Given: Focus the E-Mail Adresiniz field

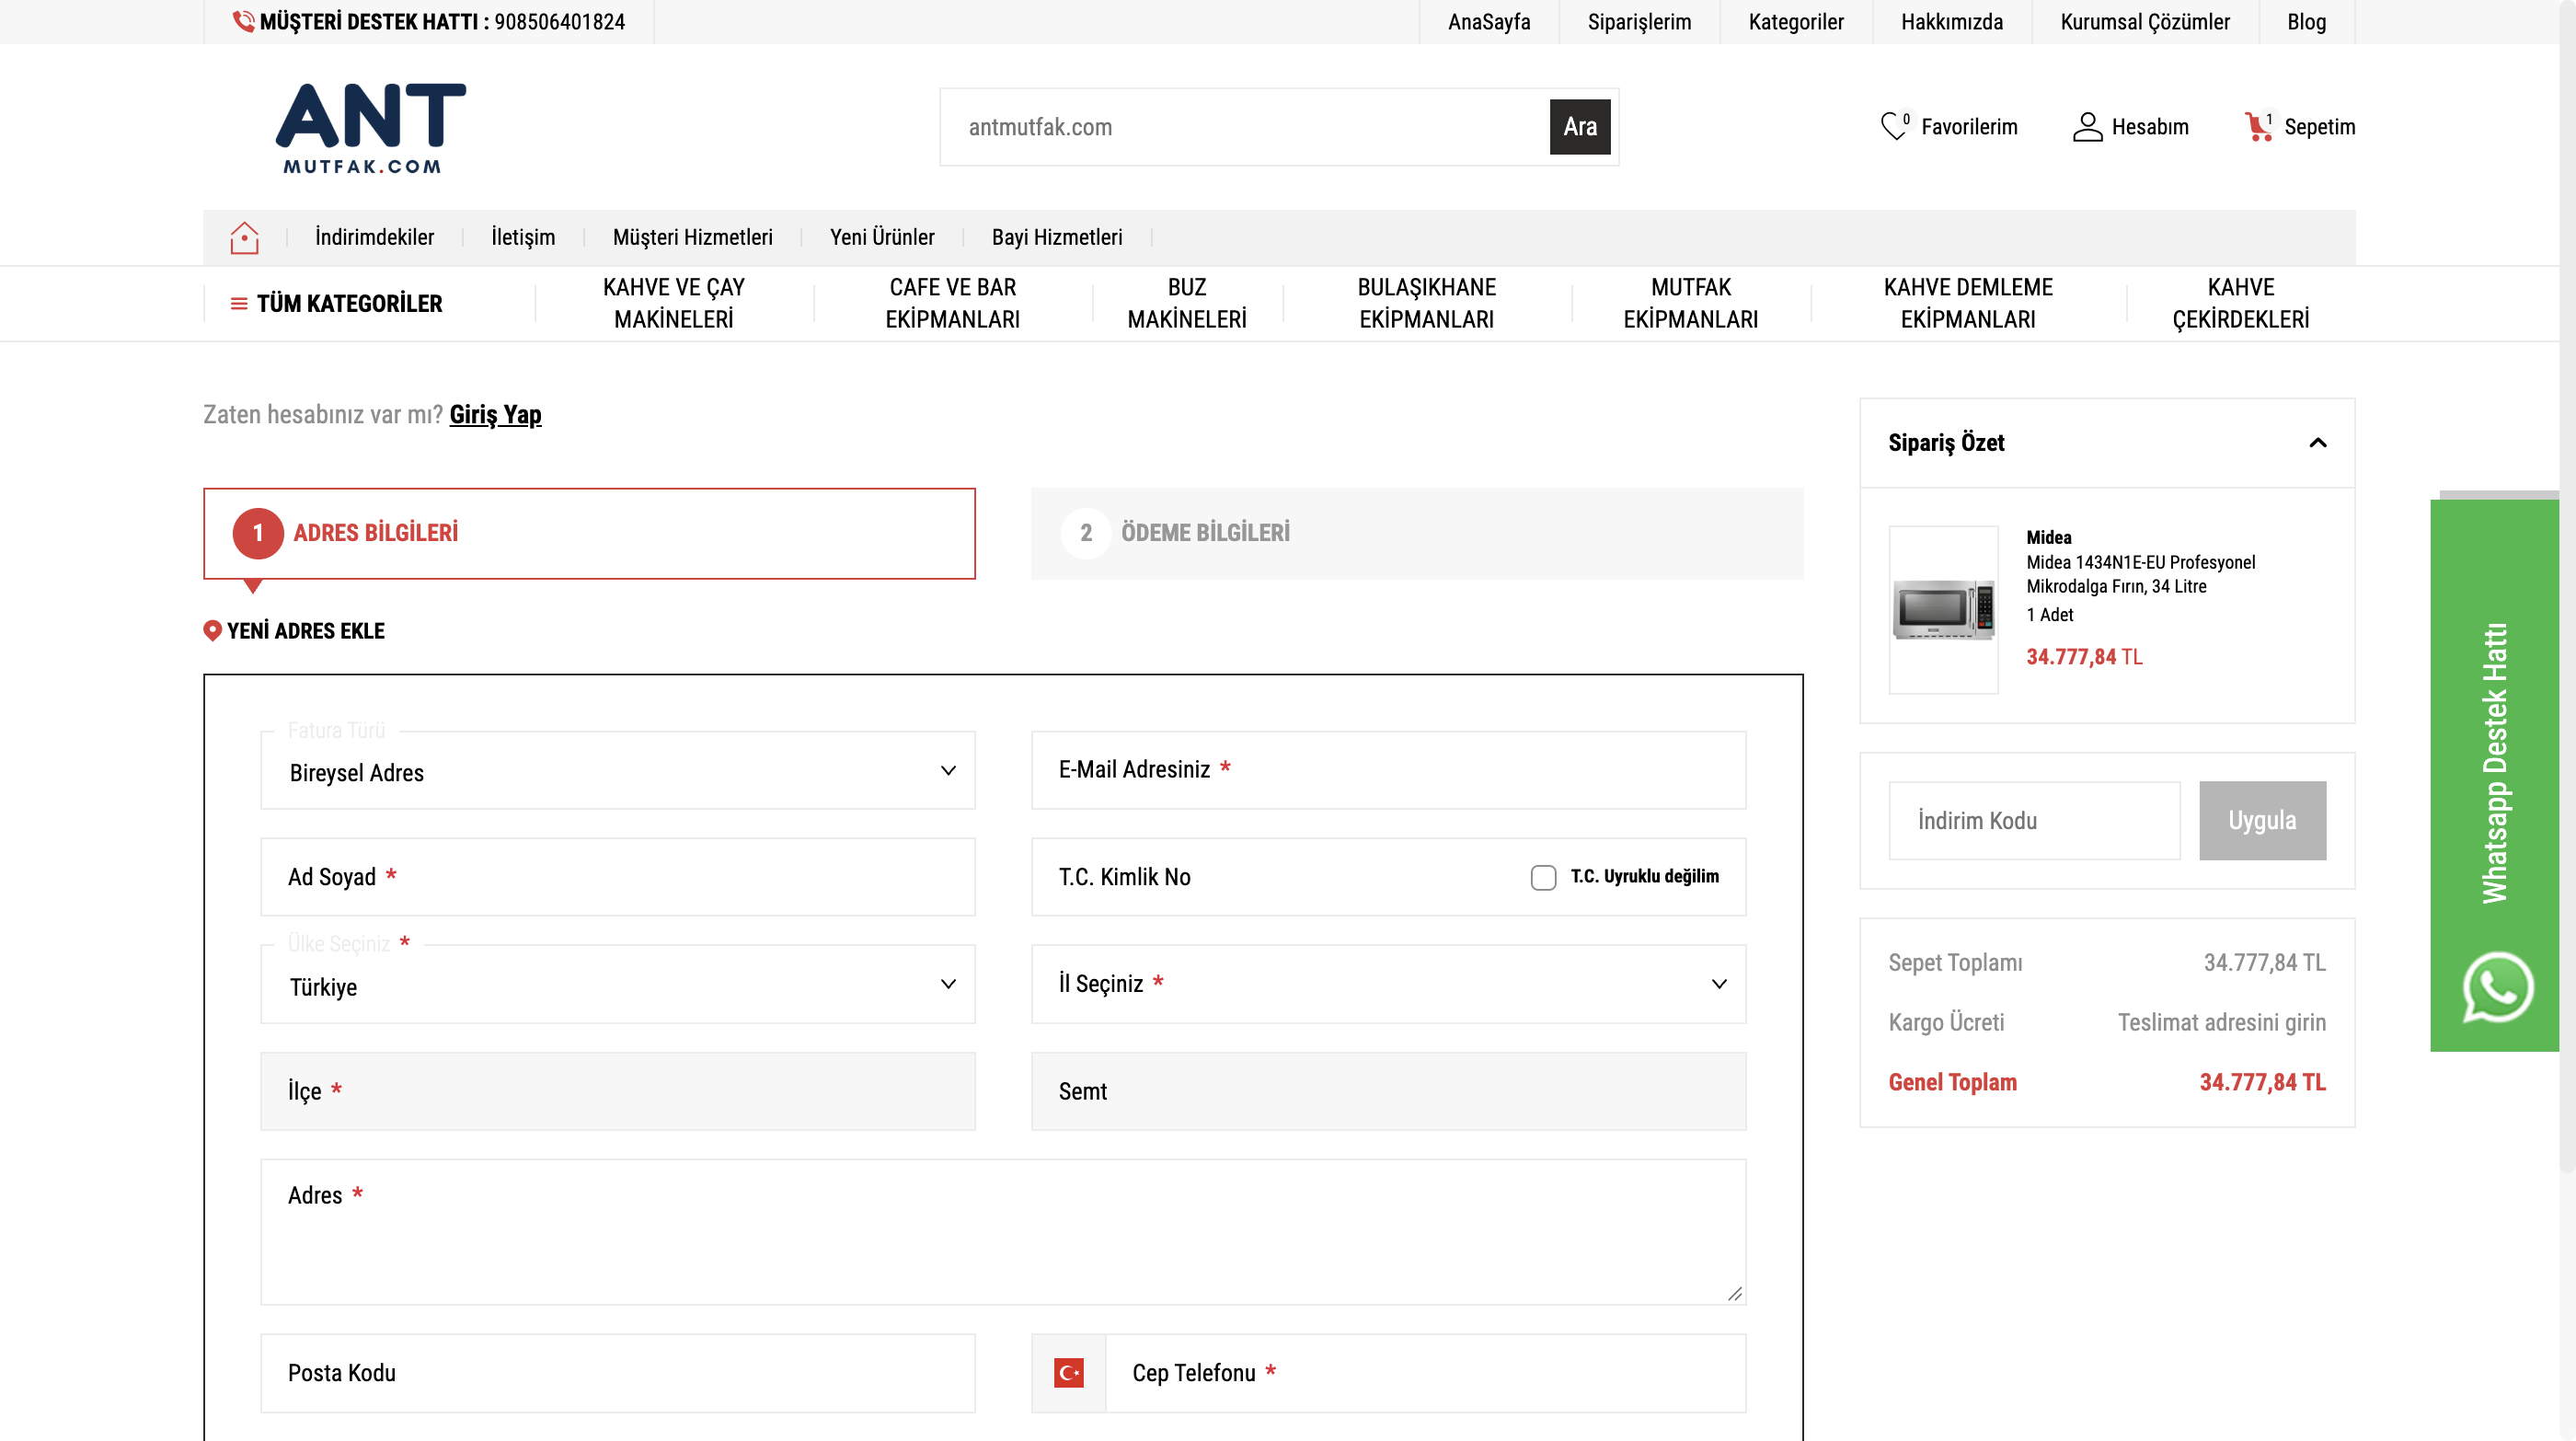Looking at the screenshot, I should click(1388, 770).
